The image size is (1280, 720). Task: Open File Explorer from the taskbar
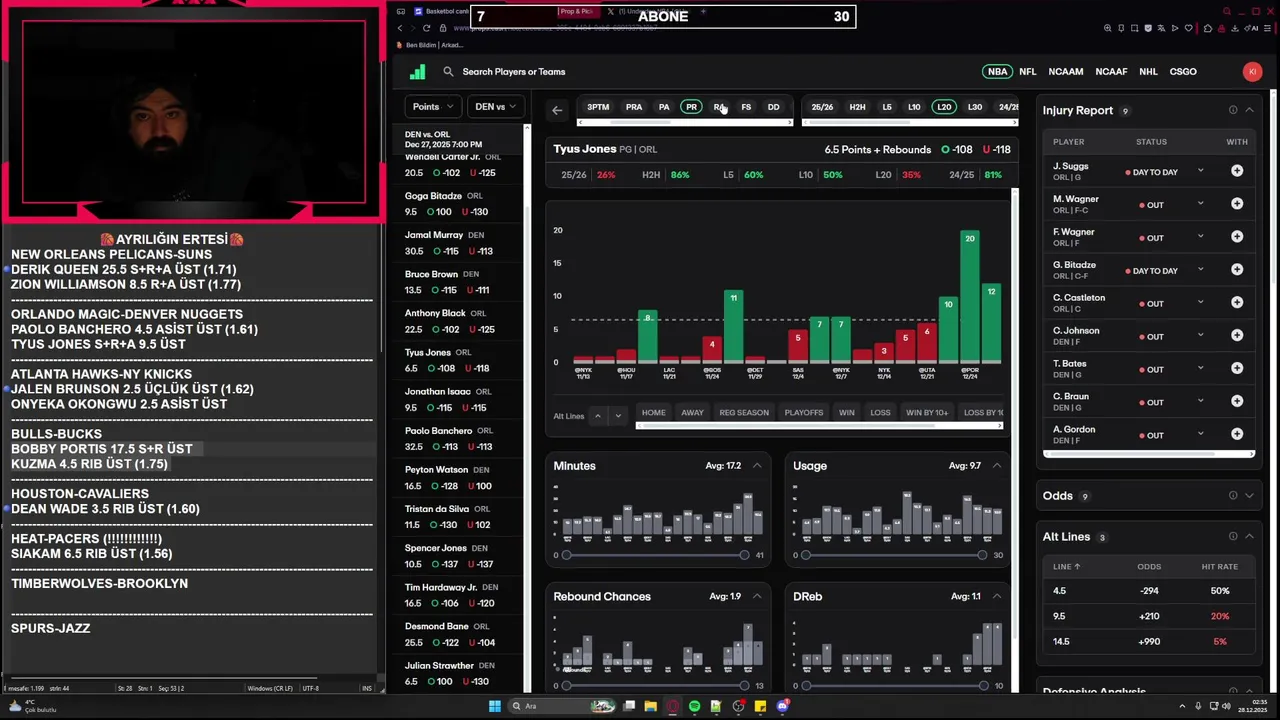click(650, 706)
